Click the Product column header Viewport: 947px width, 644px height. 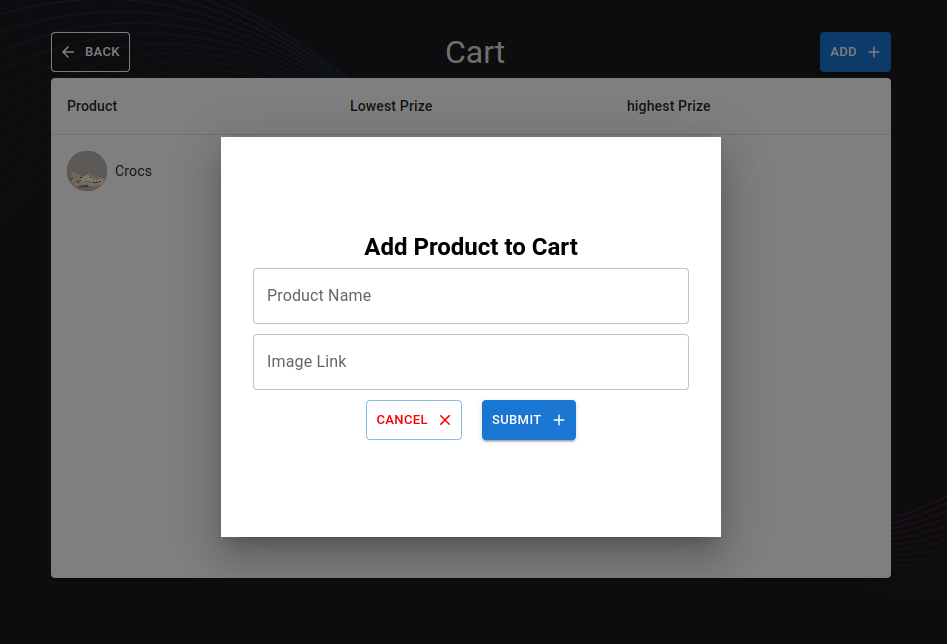tap(91, 105)
